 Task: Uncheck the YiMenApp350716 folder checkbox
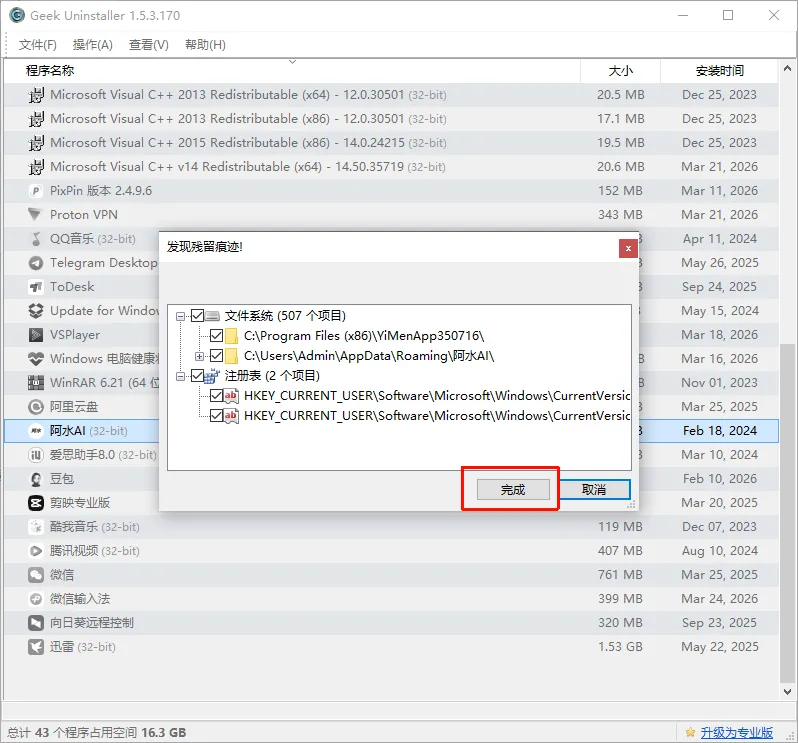coord(216,335)
